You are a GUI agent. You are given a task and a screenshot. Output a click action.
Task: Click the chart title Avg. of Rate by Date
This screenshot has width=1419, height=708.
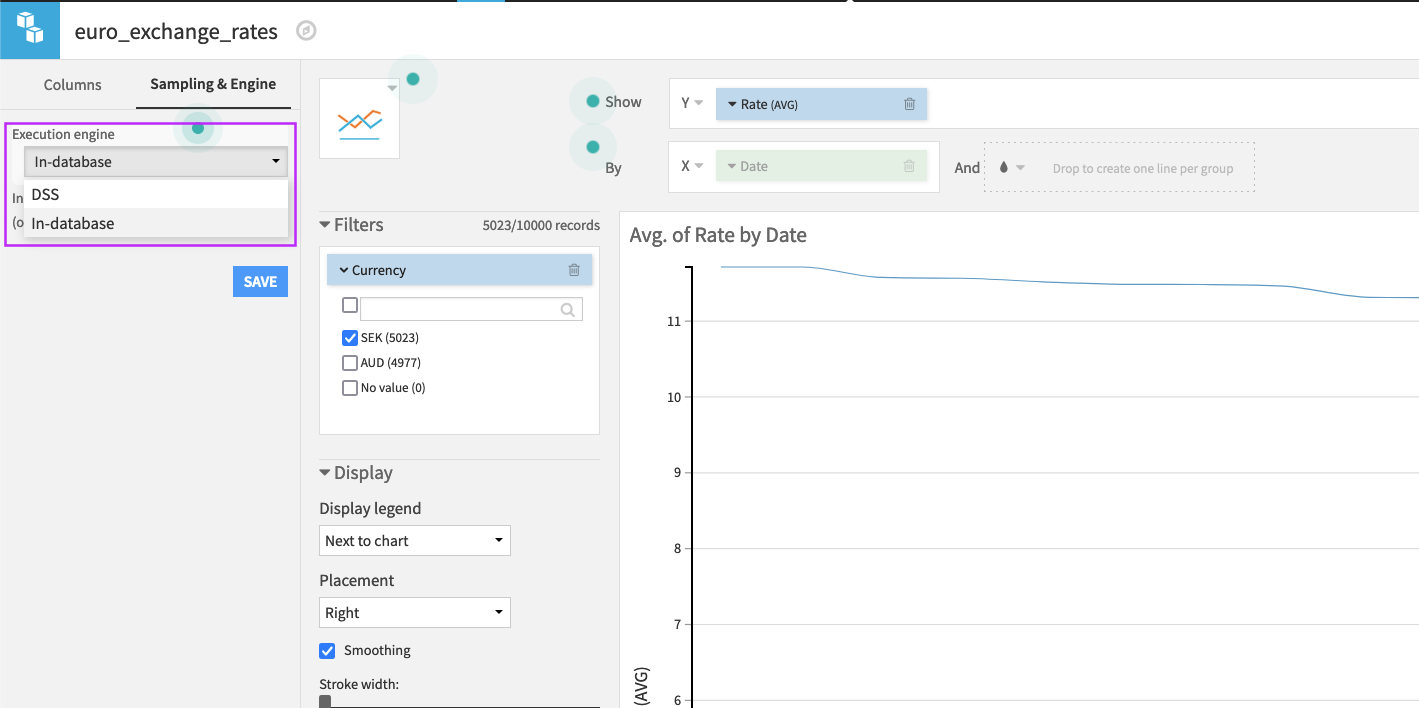click(x=718, y=235)
